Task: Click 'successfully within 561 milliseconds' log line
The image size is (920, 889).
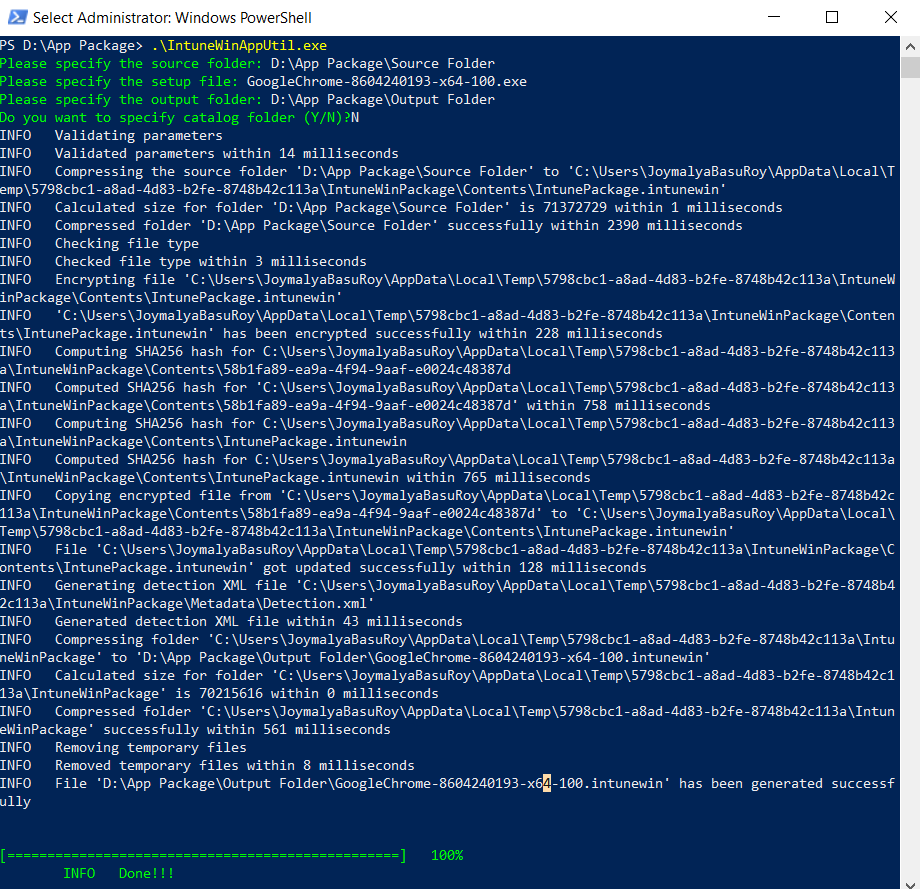Action: point(195,730)
